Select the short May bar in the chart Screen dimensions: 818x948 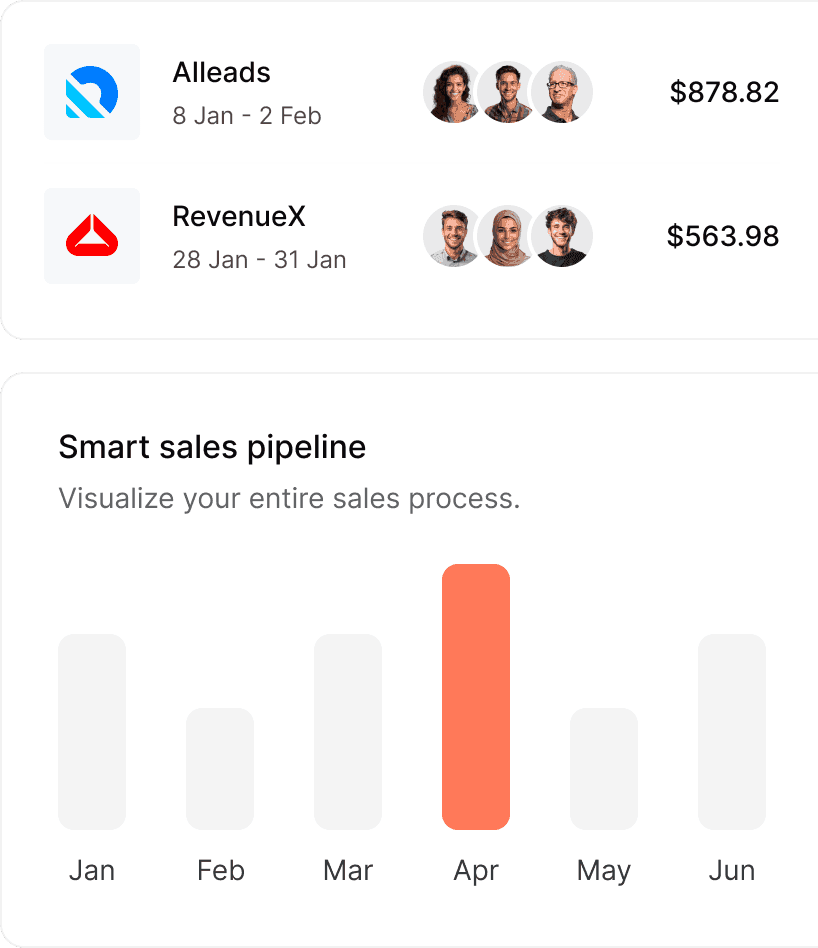[604, 768]
